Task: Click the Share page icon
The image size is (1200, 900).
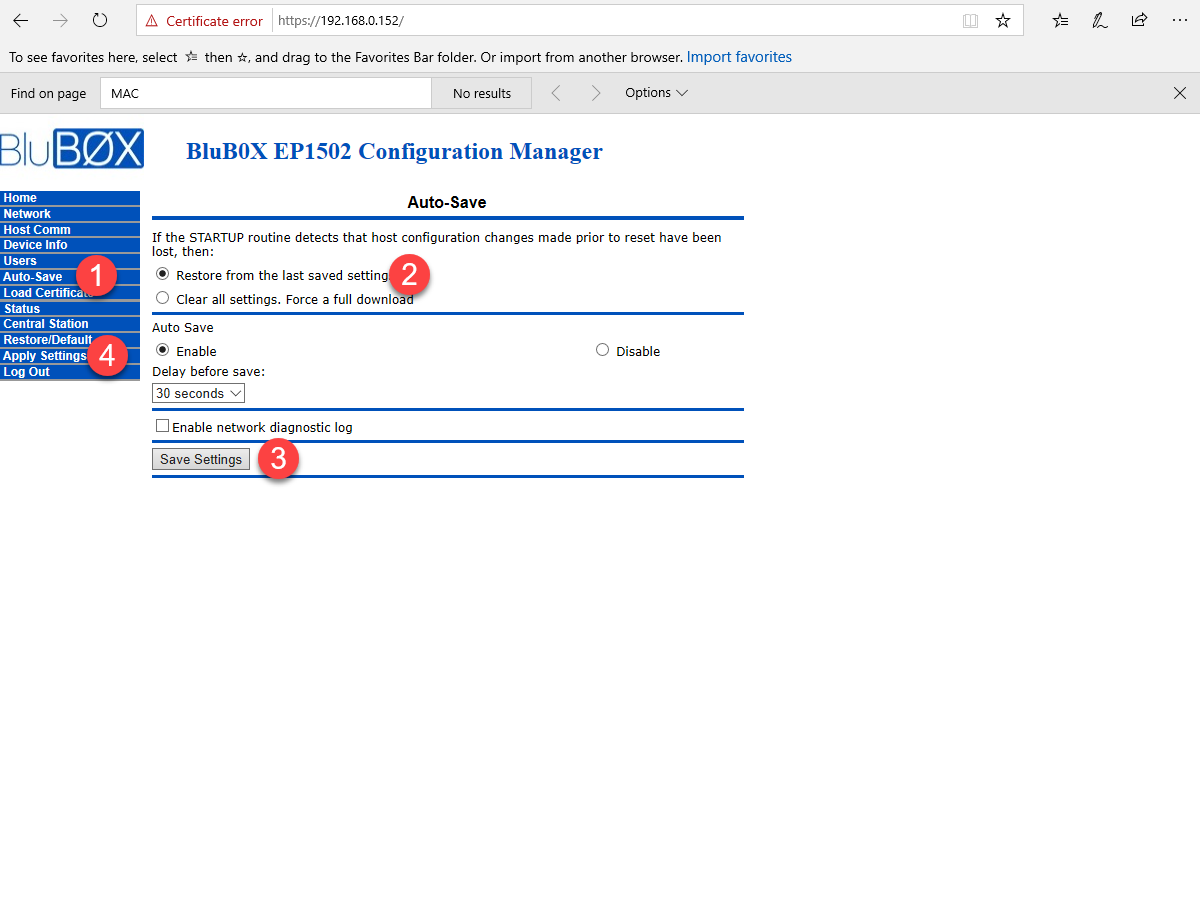Action: coord(1139,20)
